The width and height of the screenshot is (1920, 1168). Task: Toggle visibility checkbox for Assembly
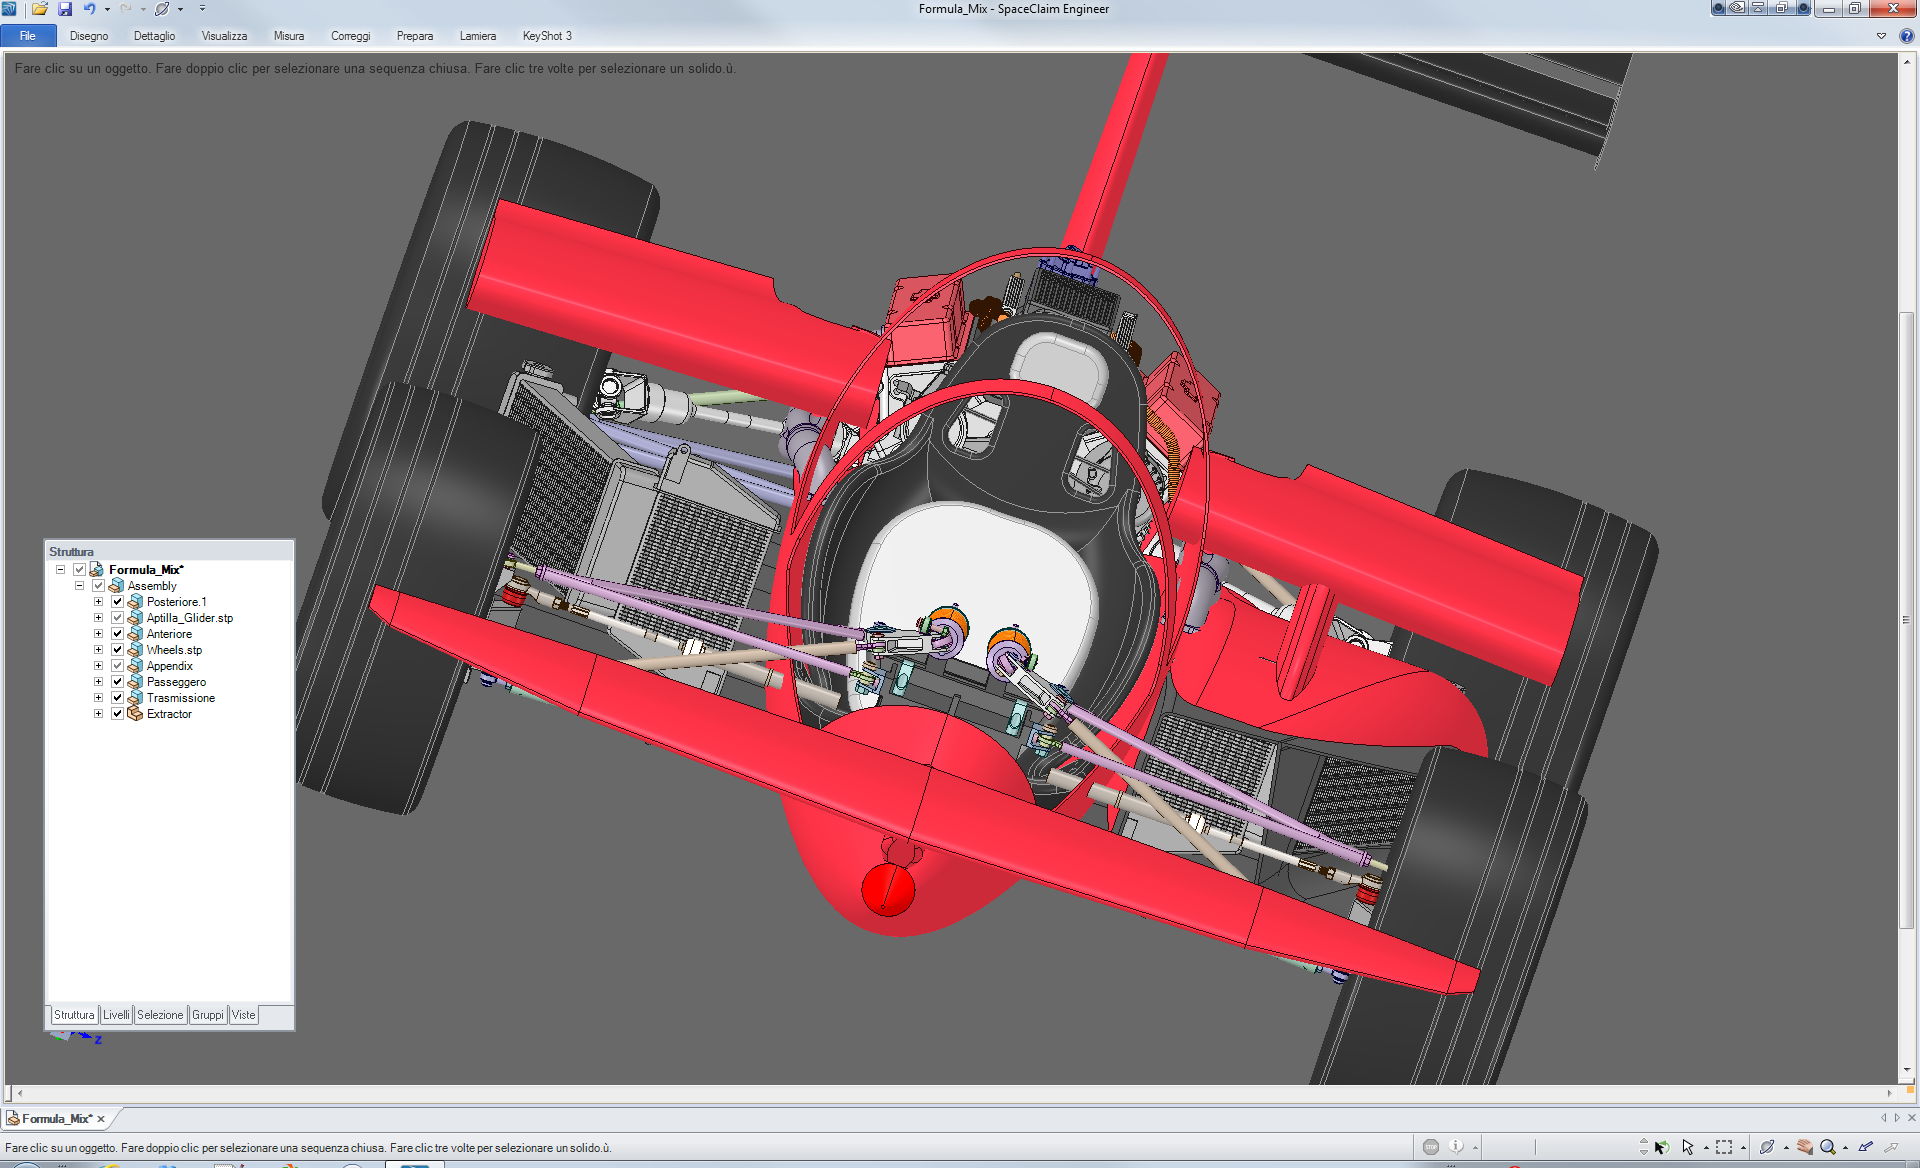(98, 586)
